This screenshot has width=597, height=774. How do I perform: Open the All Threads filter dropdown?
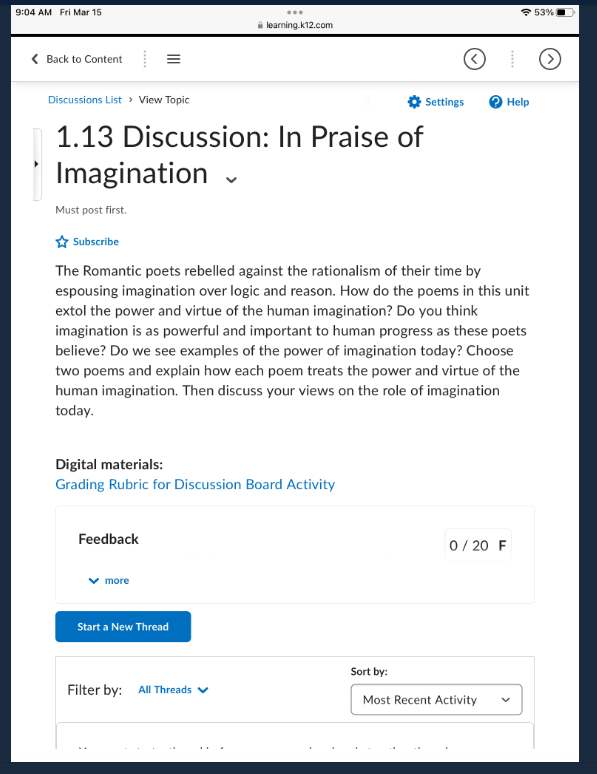point(173,690)
